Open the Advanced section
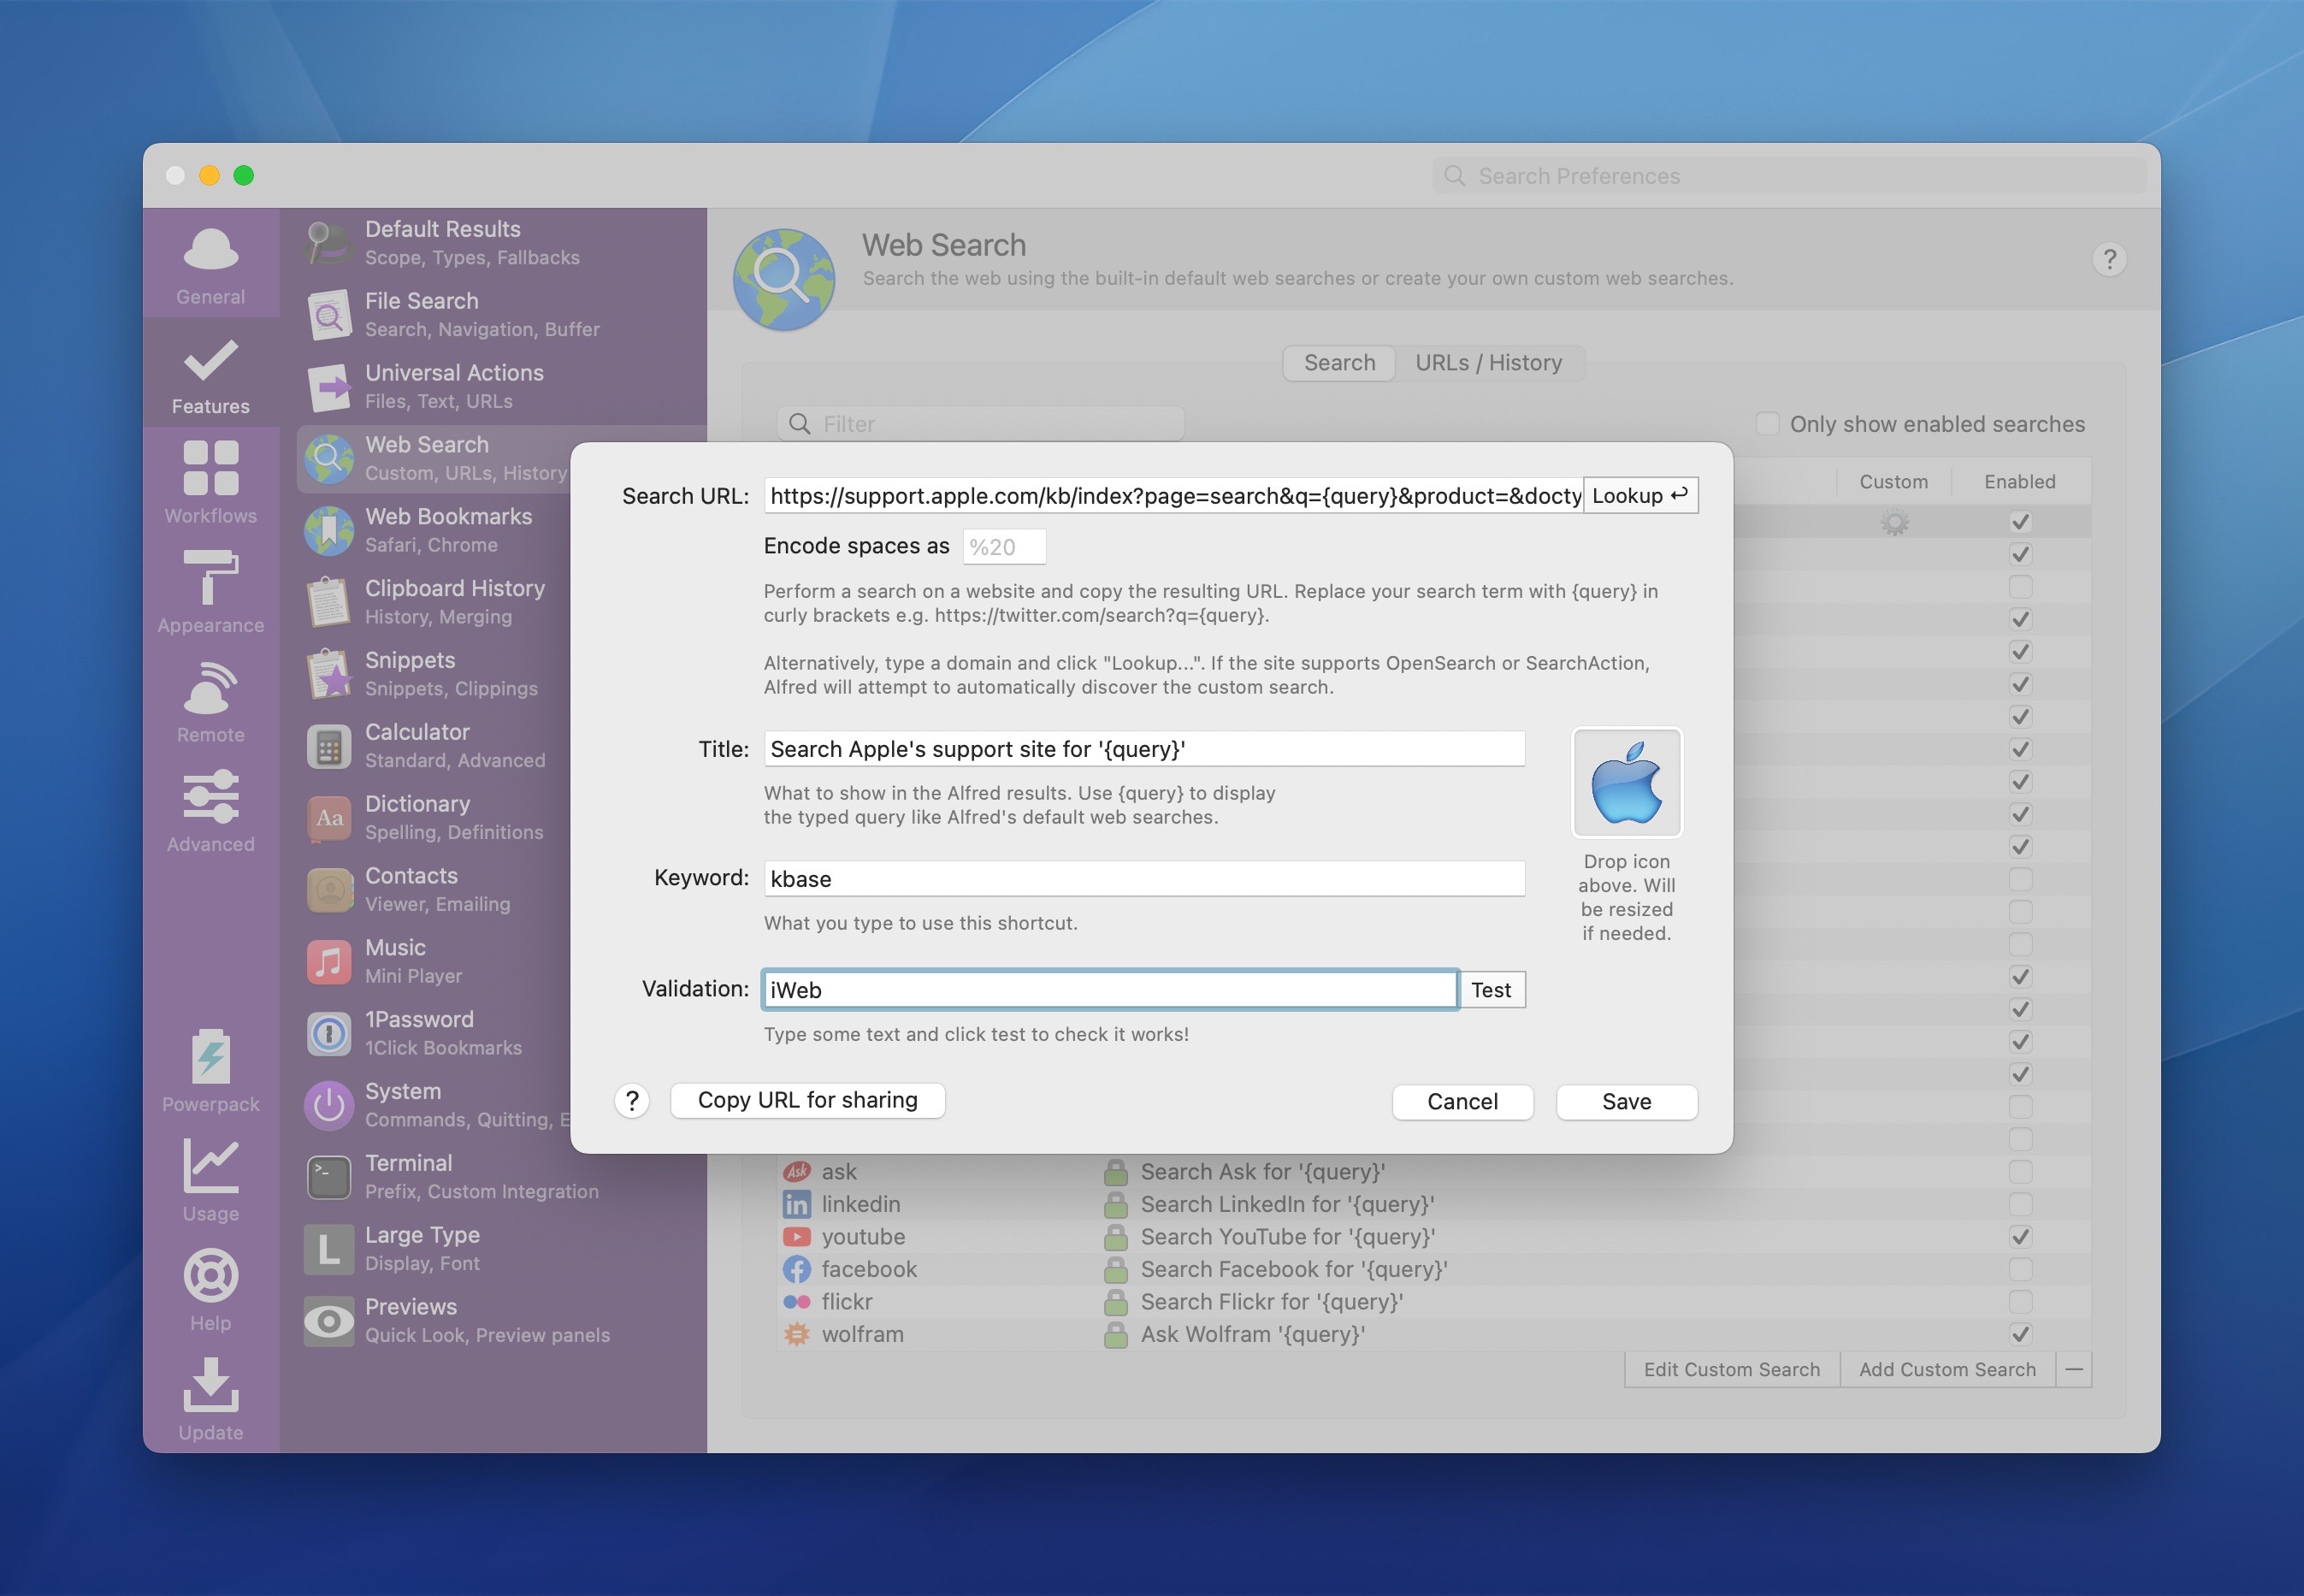The image size is (2304, 1596). 210,811
